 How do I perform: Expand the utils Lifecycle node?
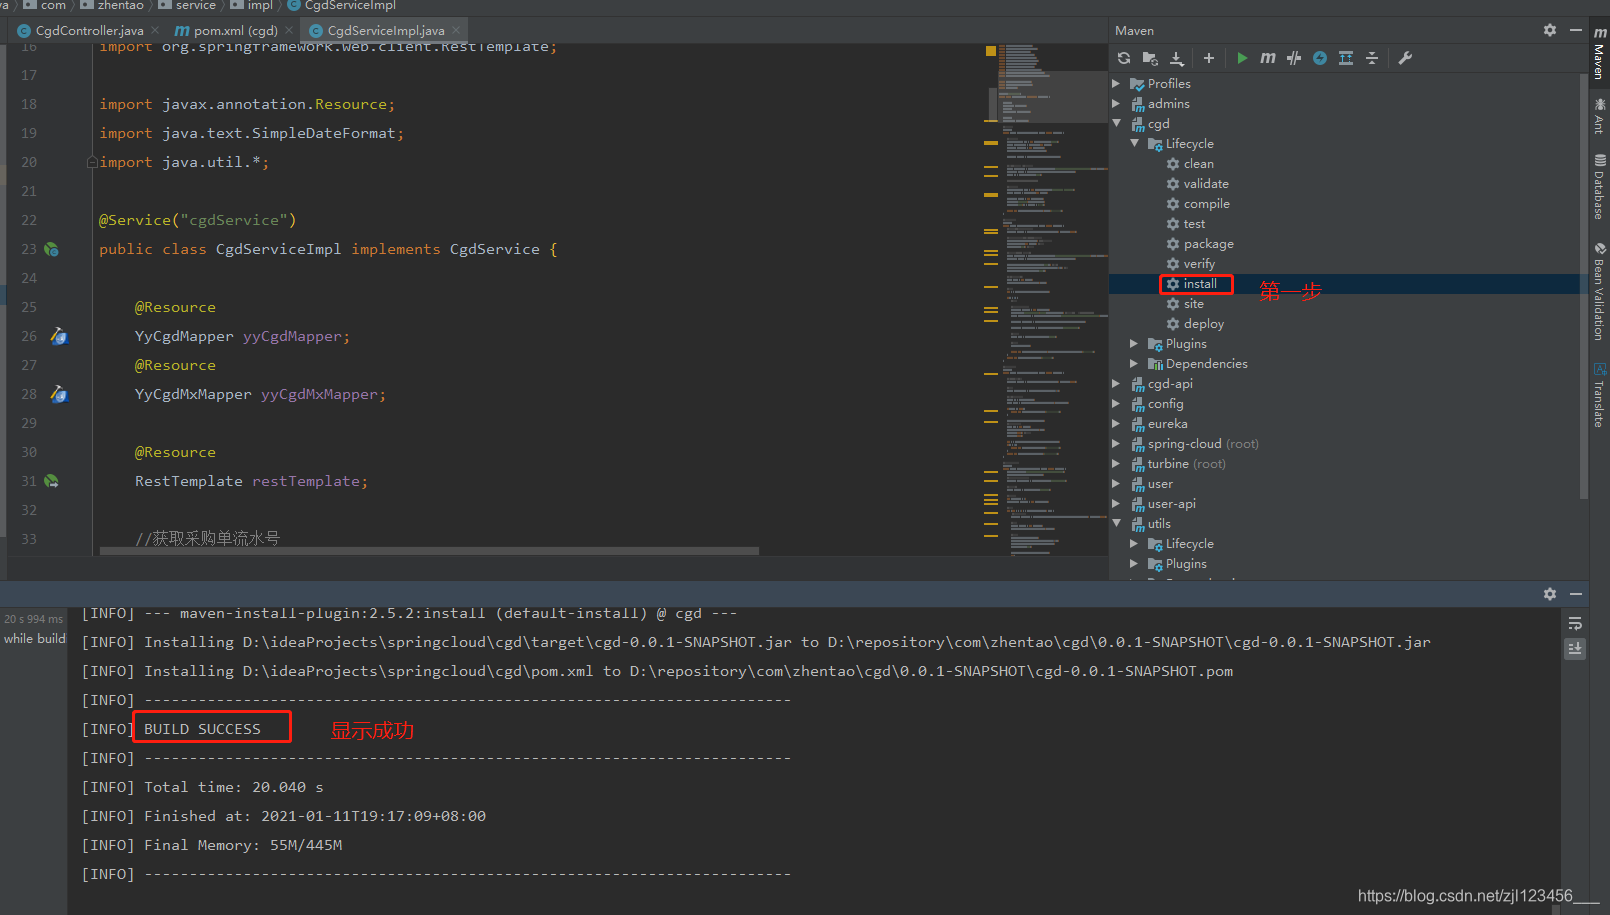pos(1134,544)
